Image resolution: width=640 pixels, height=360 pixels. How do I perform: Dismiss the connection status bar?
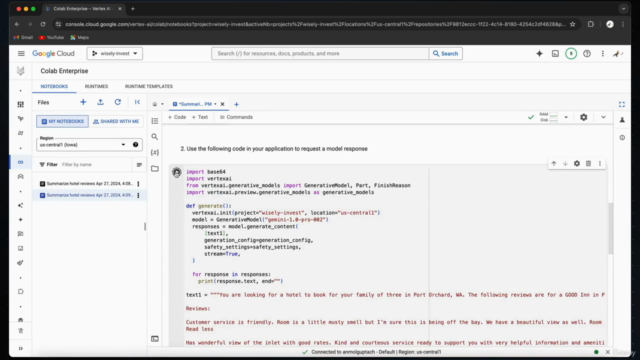(x=608, y=352)
